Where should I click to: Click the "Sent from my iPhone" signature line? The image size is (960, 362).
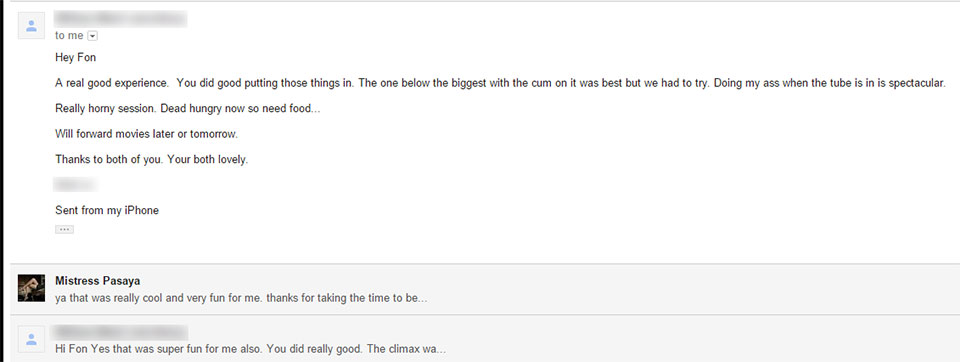coord(107,211)
